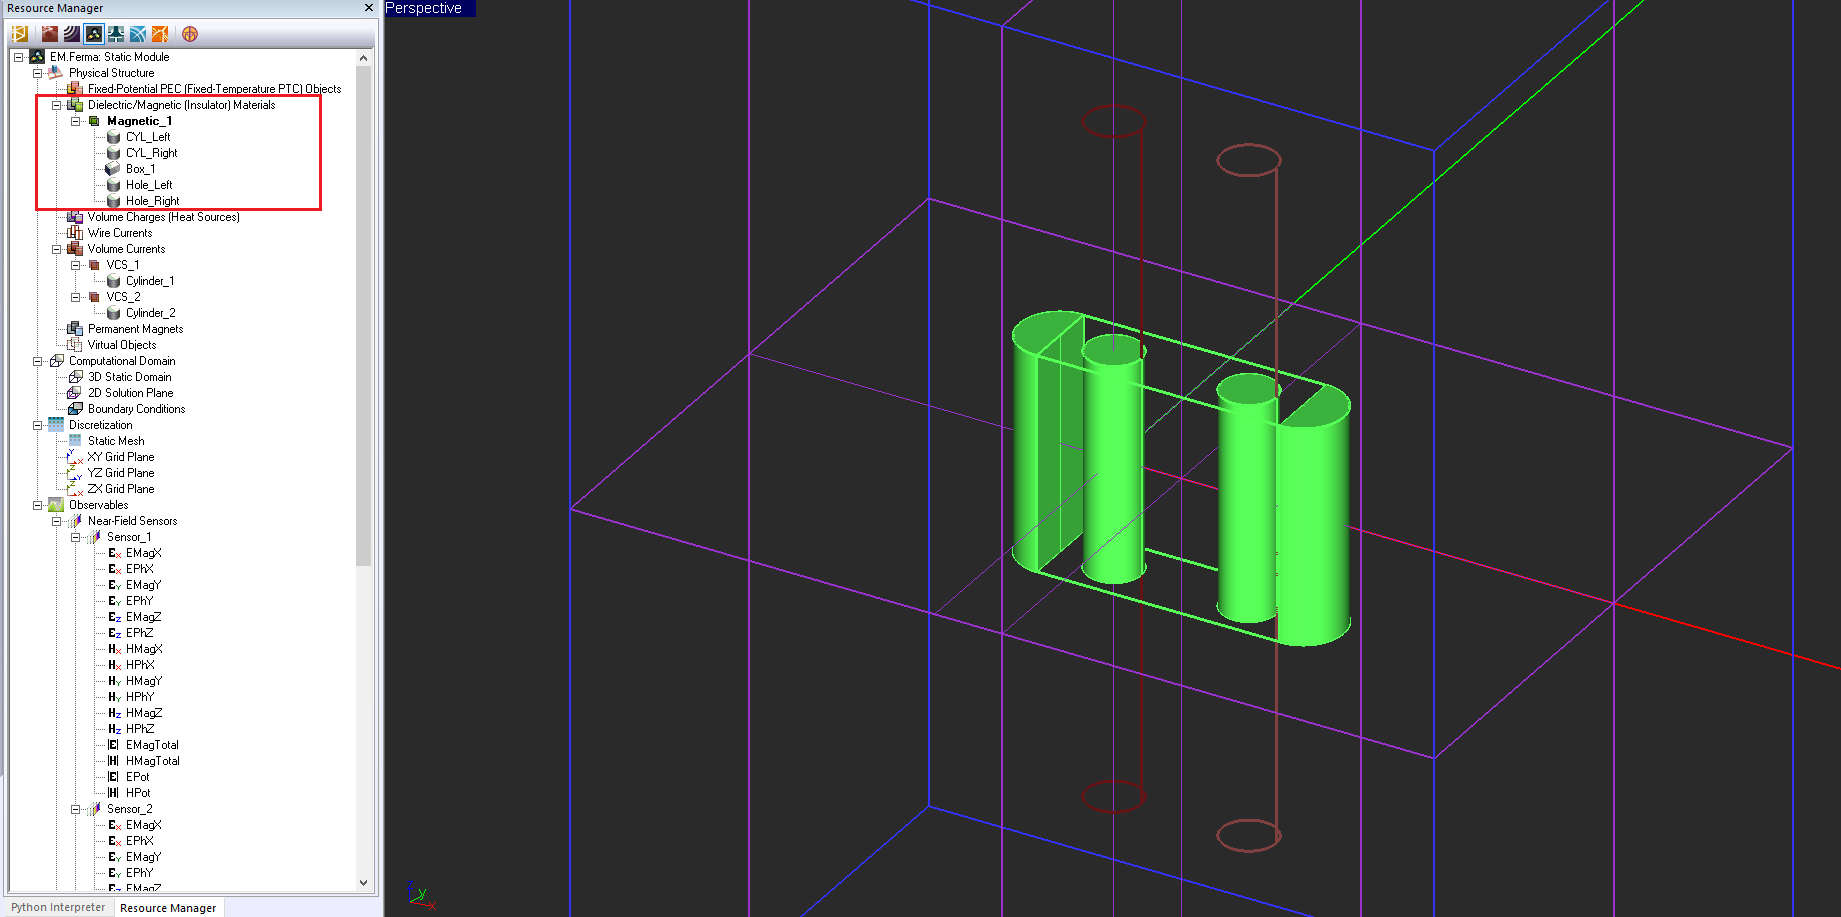Screen dimensions: 1841x917
Task: Collapse the Computational Domain branch
Action: (37, 361)
